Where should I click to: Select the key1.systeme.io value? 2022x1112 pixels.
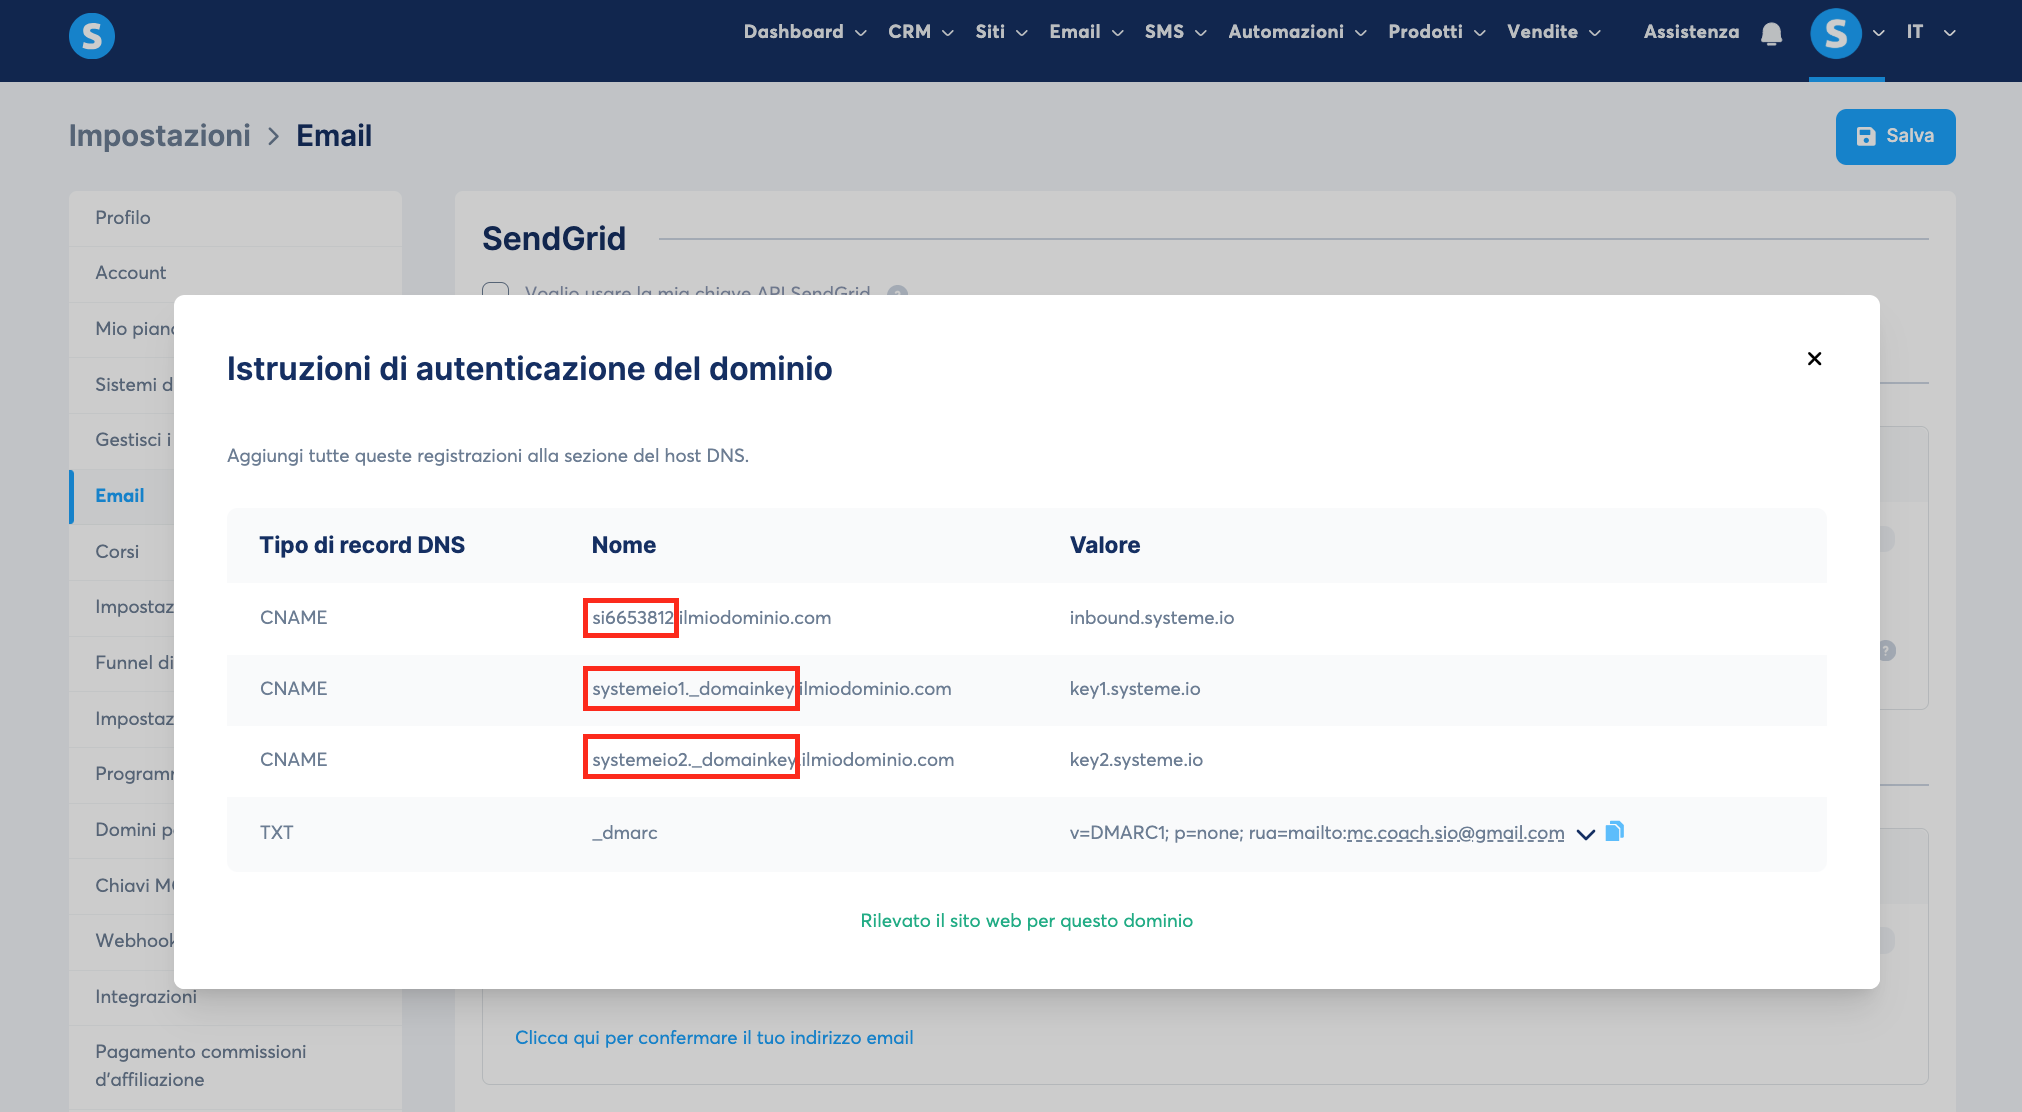click(x=1135, y=689)
